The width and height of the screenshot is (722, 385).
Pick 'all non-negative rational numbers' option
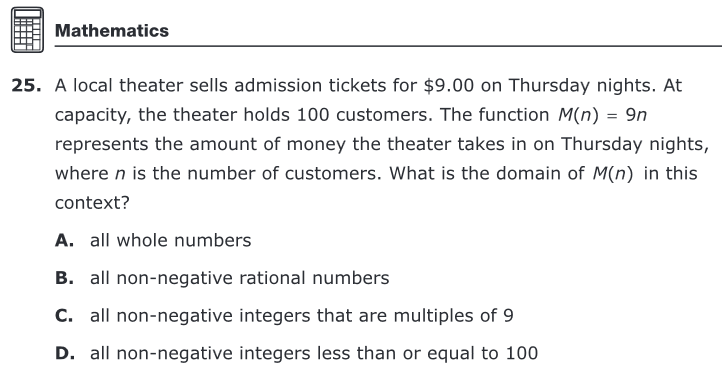[x=239, y=279]
